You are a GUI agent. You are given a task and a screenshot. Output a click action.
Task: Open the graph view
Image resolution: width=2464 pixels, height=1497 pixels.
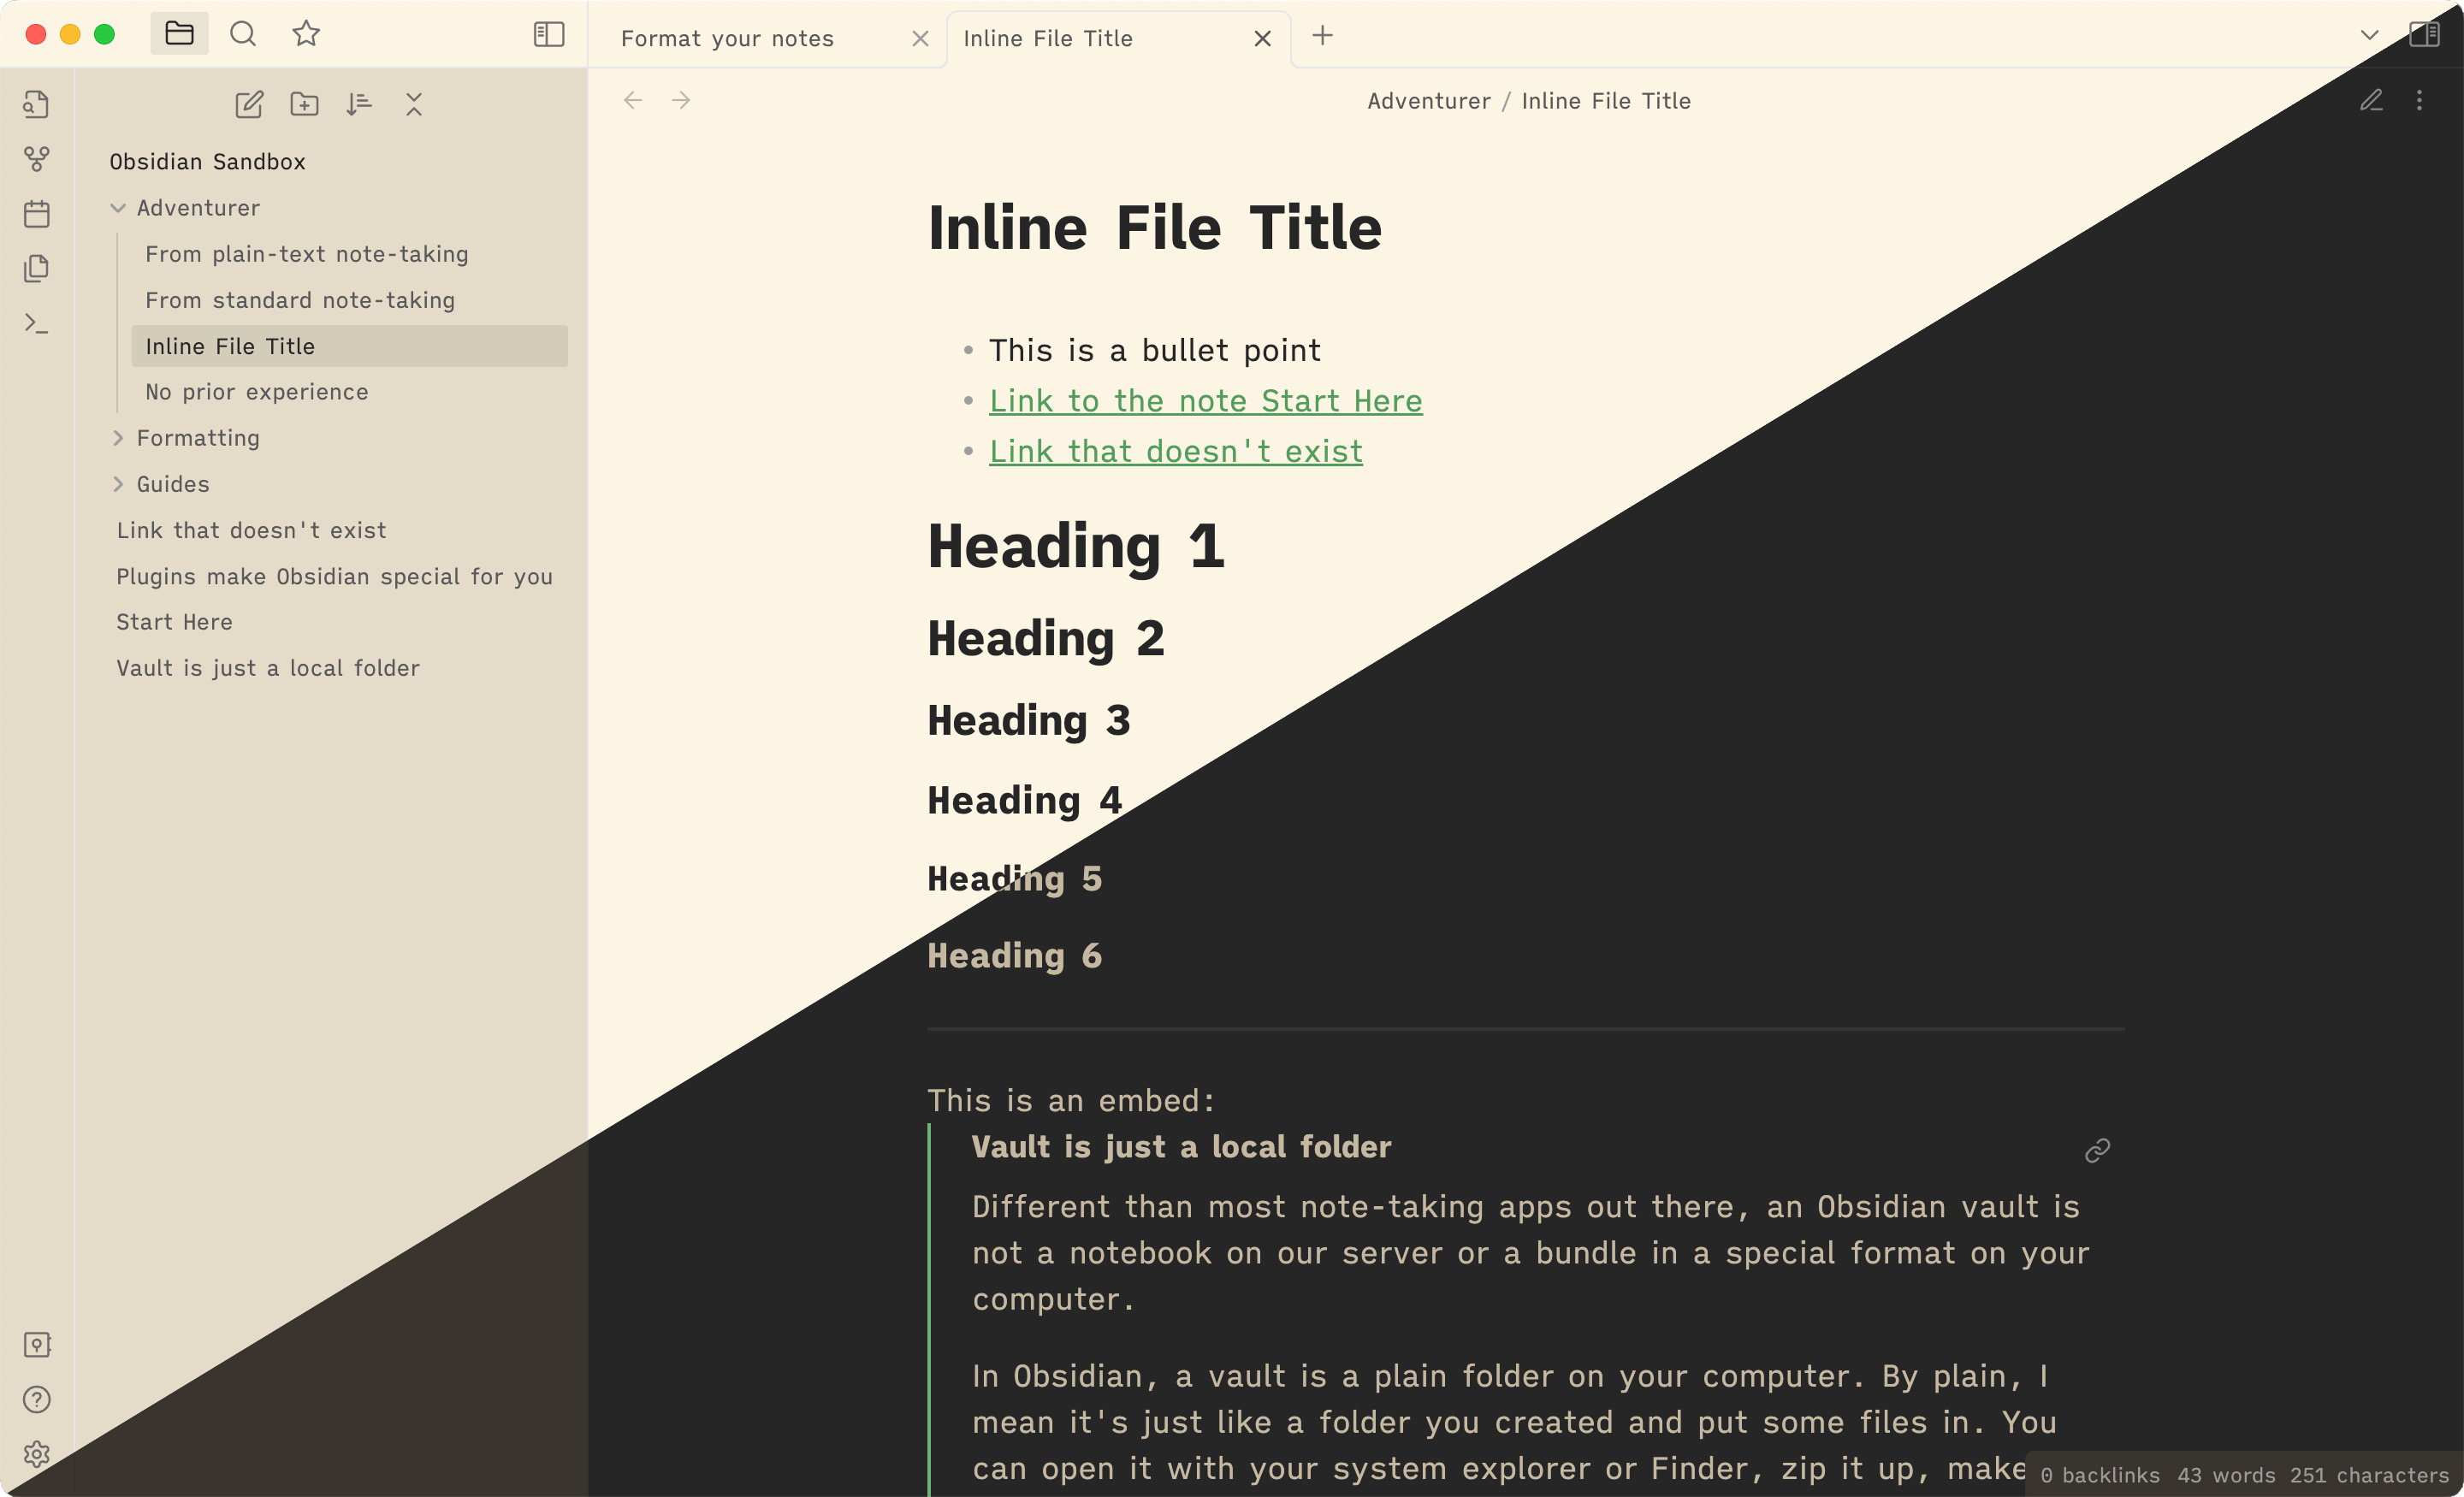[36, 158]
